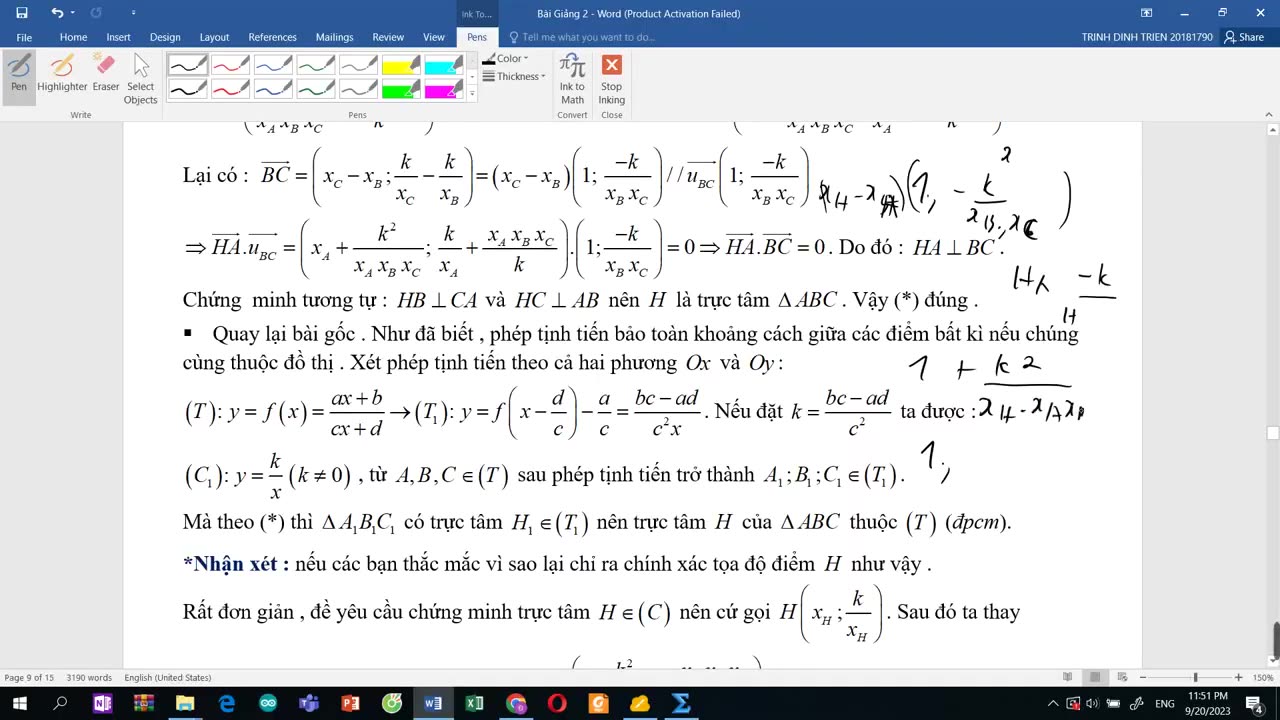Pick the blue pen in the bottom row of the gallery
This screenshot has height=720, width=1280.
point(274,89)
